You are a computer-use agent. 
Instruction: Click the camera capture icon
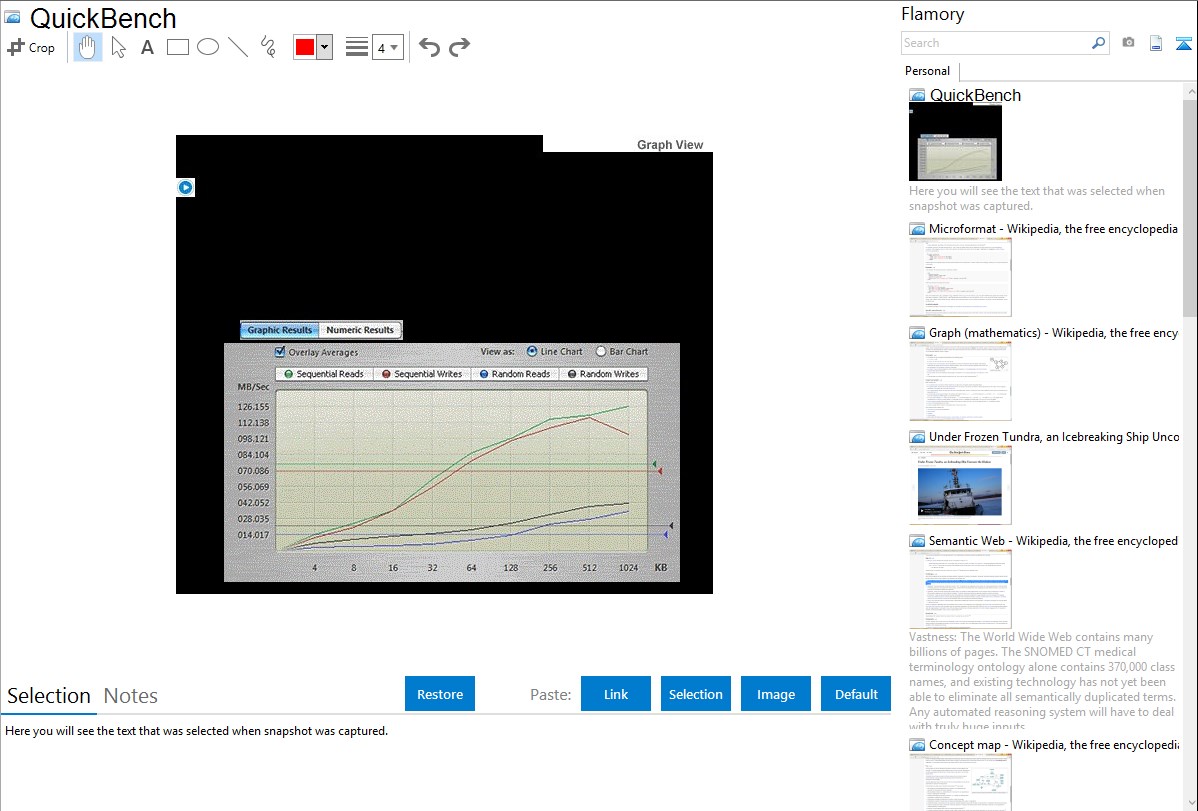(1128, 43)
